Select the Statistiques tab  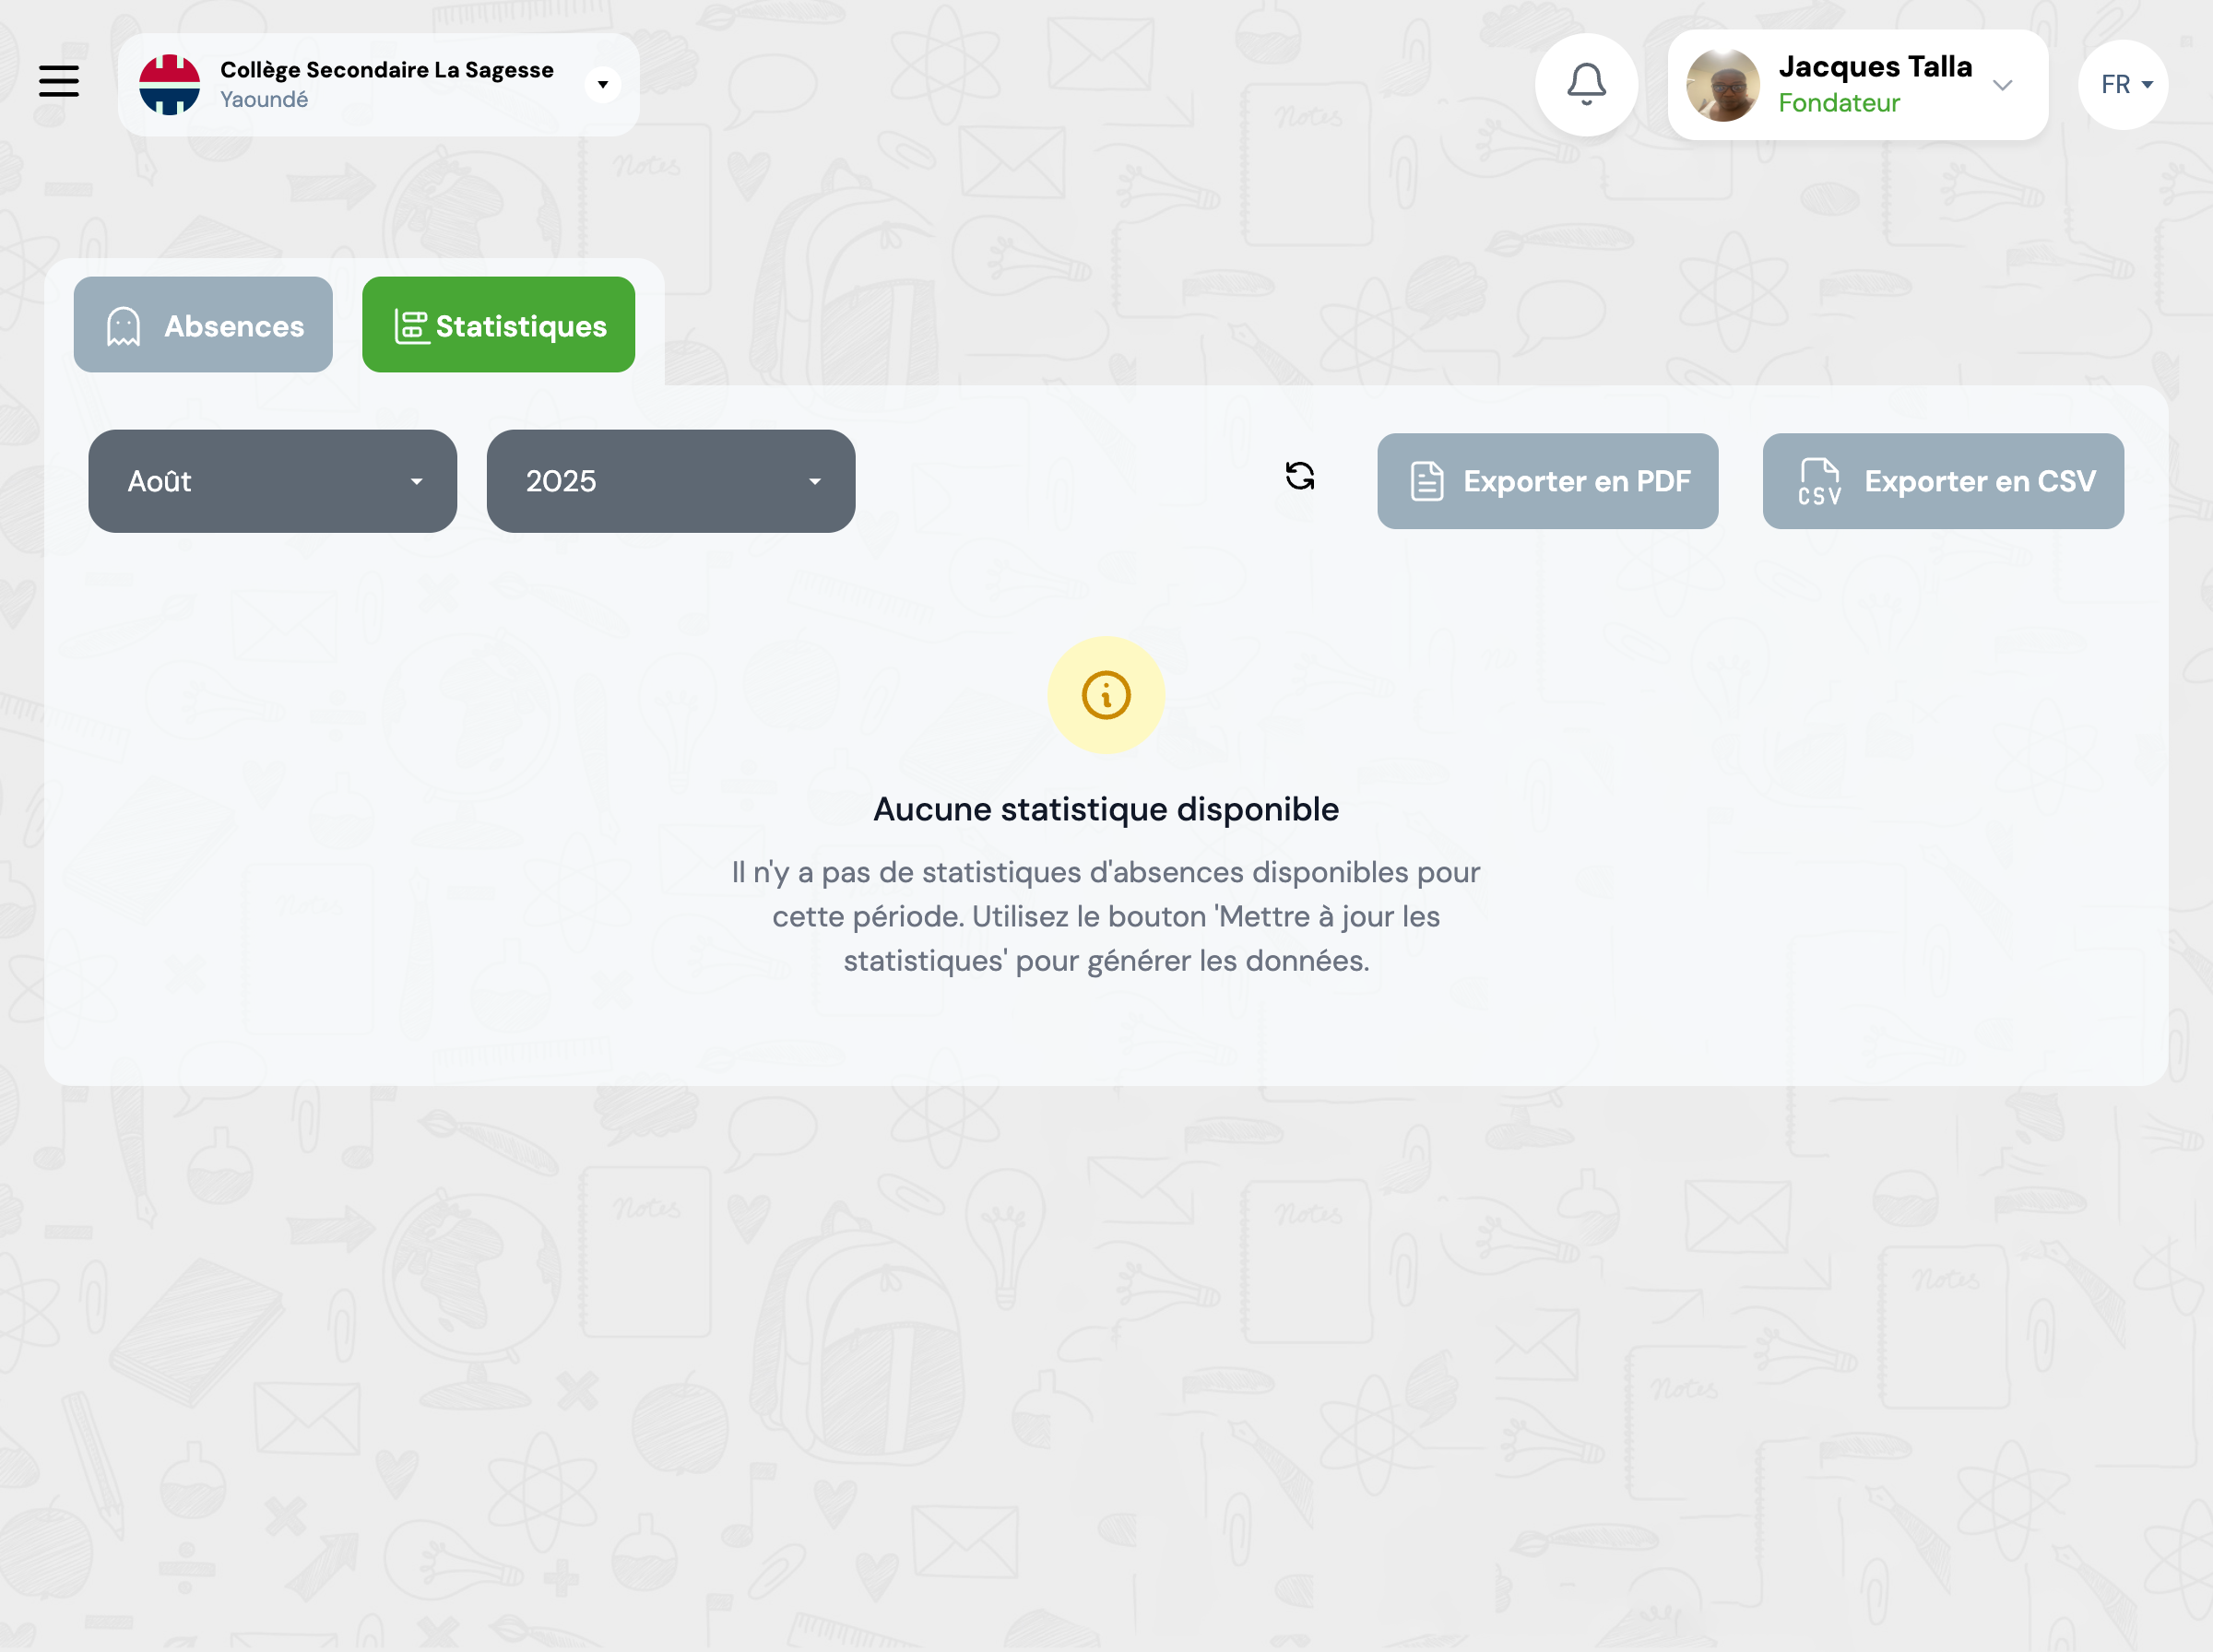498,325
